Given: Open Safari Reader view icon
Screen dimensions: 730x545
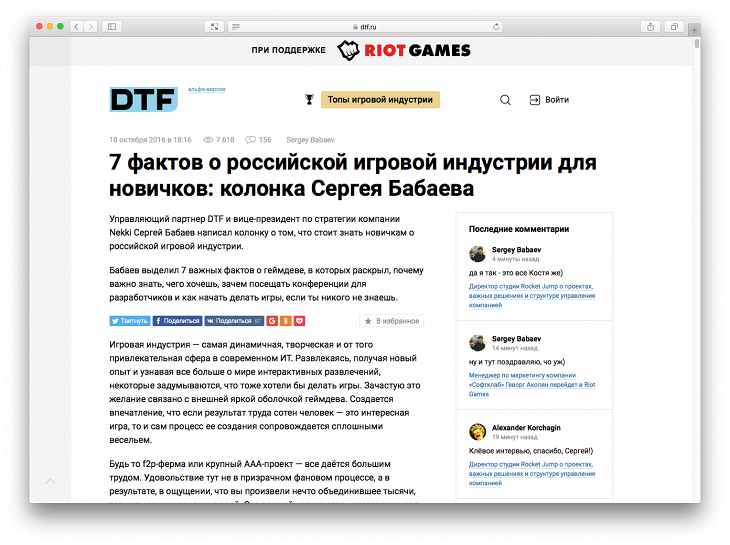Looking at the screenshot, I should [236, 26].
